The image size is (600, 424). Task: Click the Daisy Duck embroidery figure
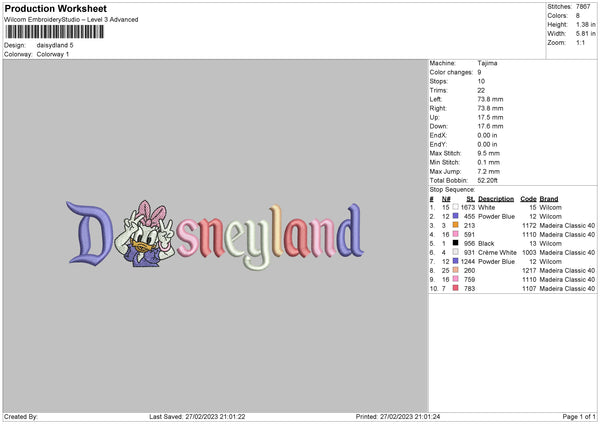pos(149,233)
